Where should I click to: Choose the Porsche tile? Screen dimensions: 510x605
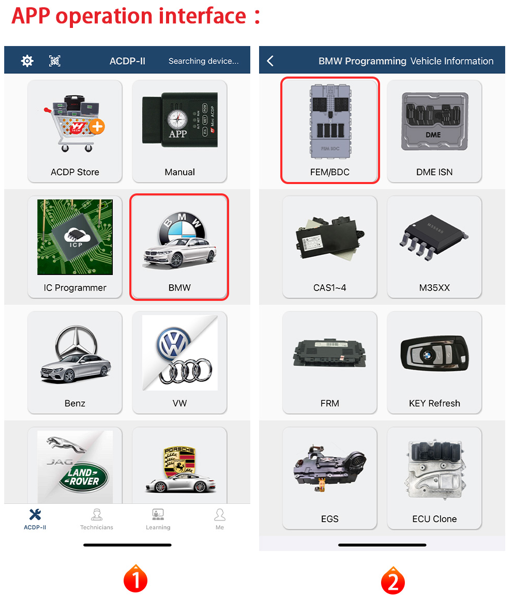tap(179, 465)
